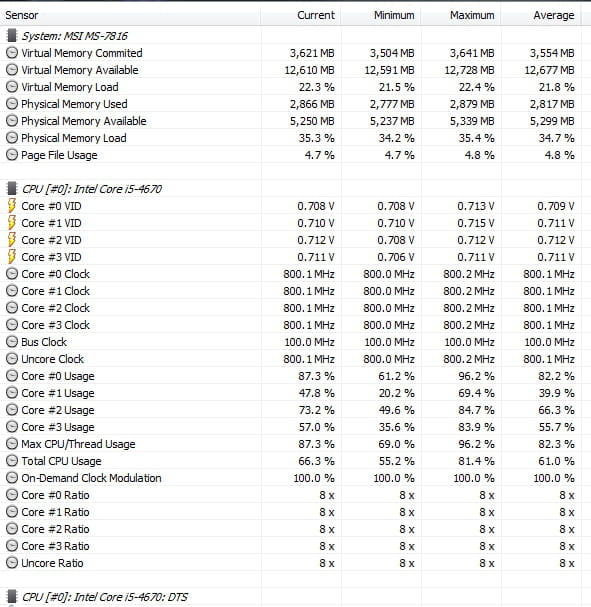Click the CPU chip icon for Intel Core i5-4670
This screenshot has height=607, width=591.
[x=12, y=189]
